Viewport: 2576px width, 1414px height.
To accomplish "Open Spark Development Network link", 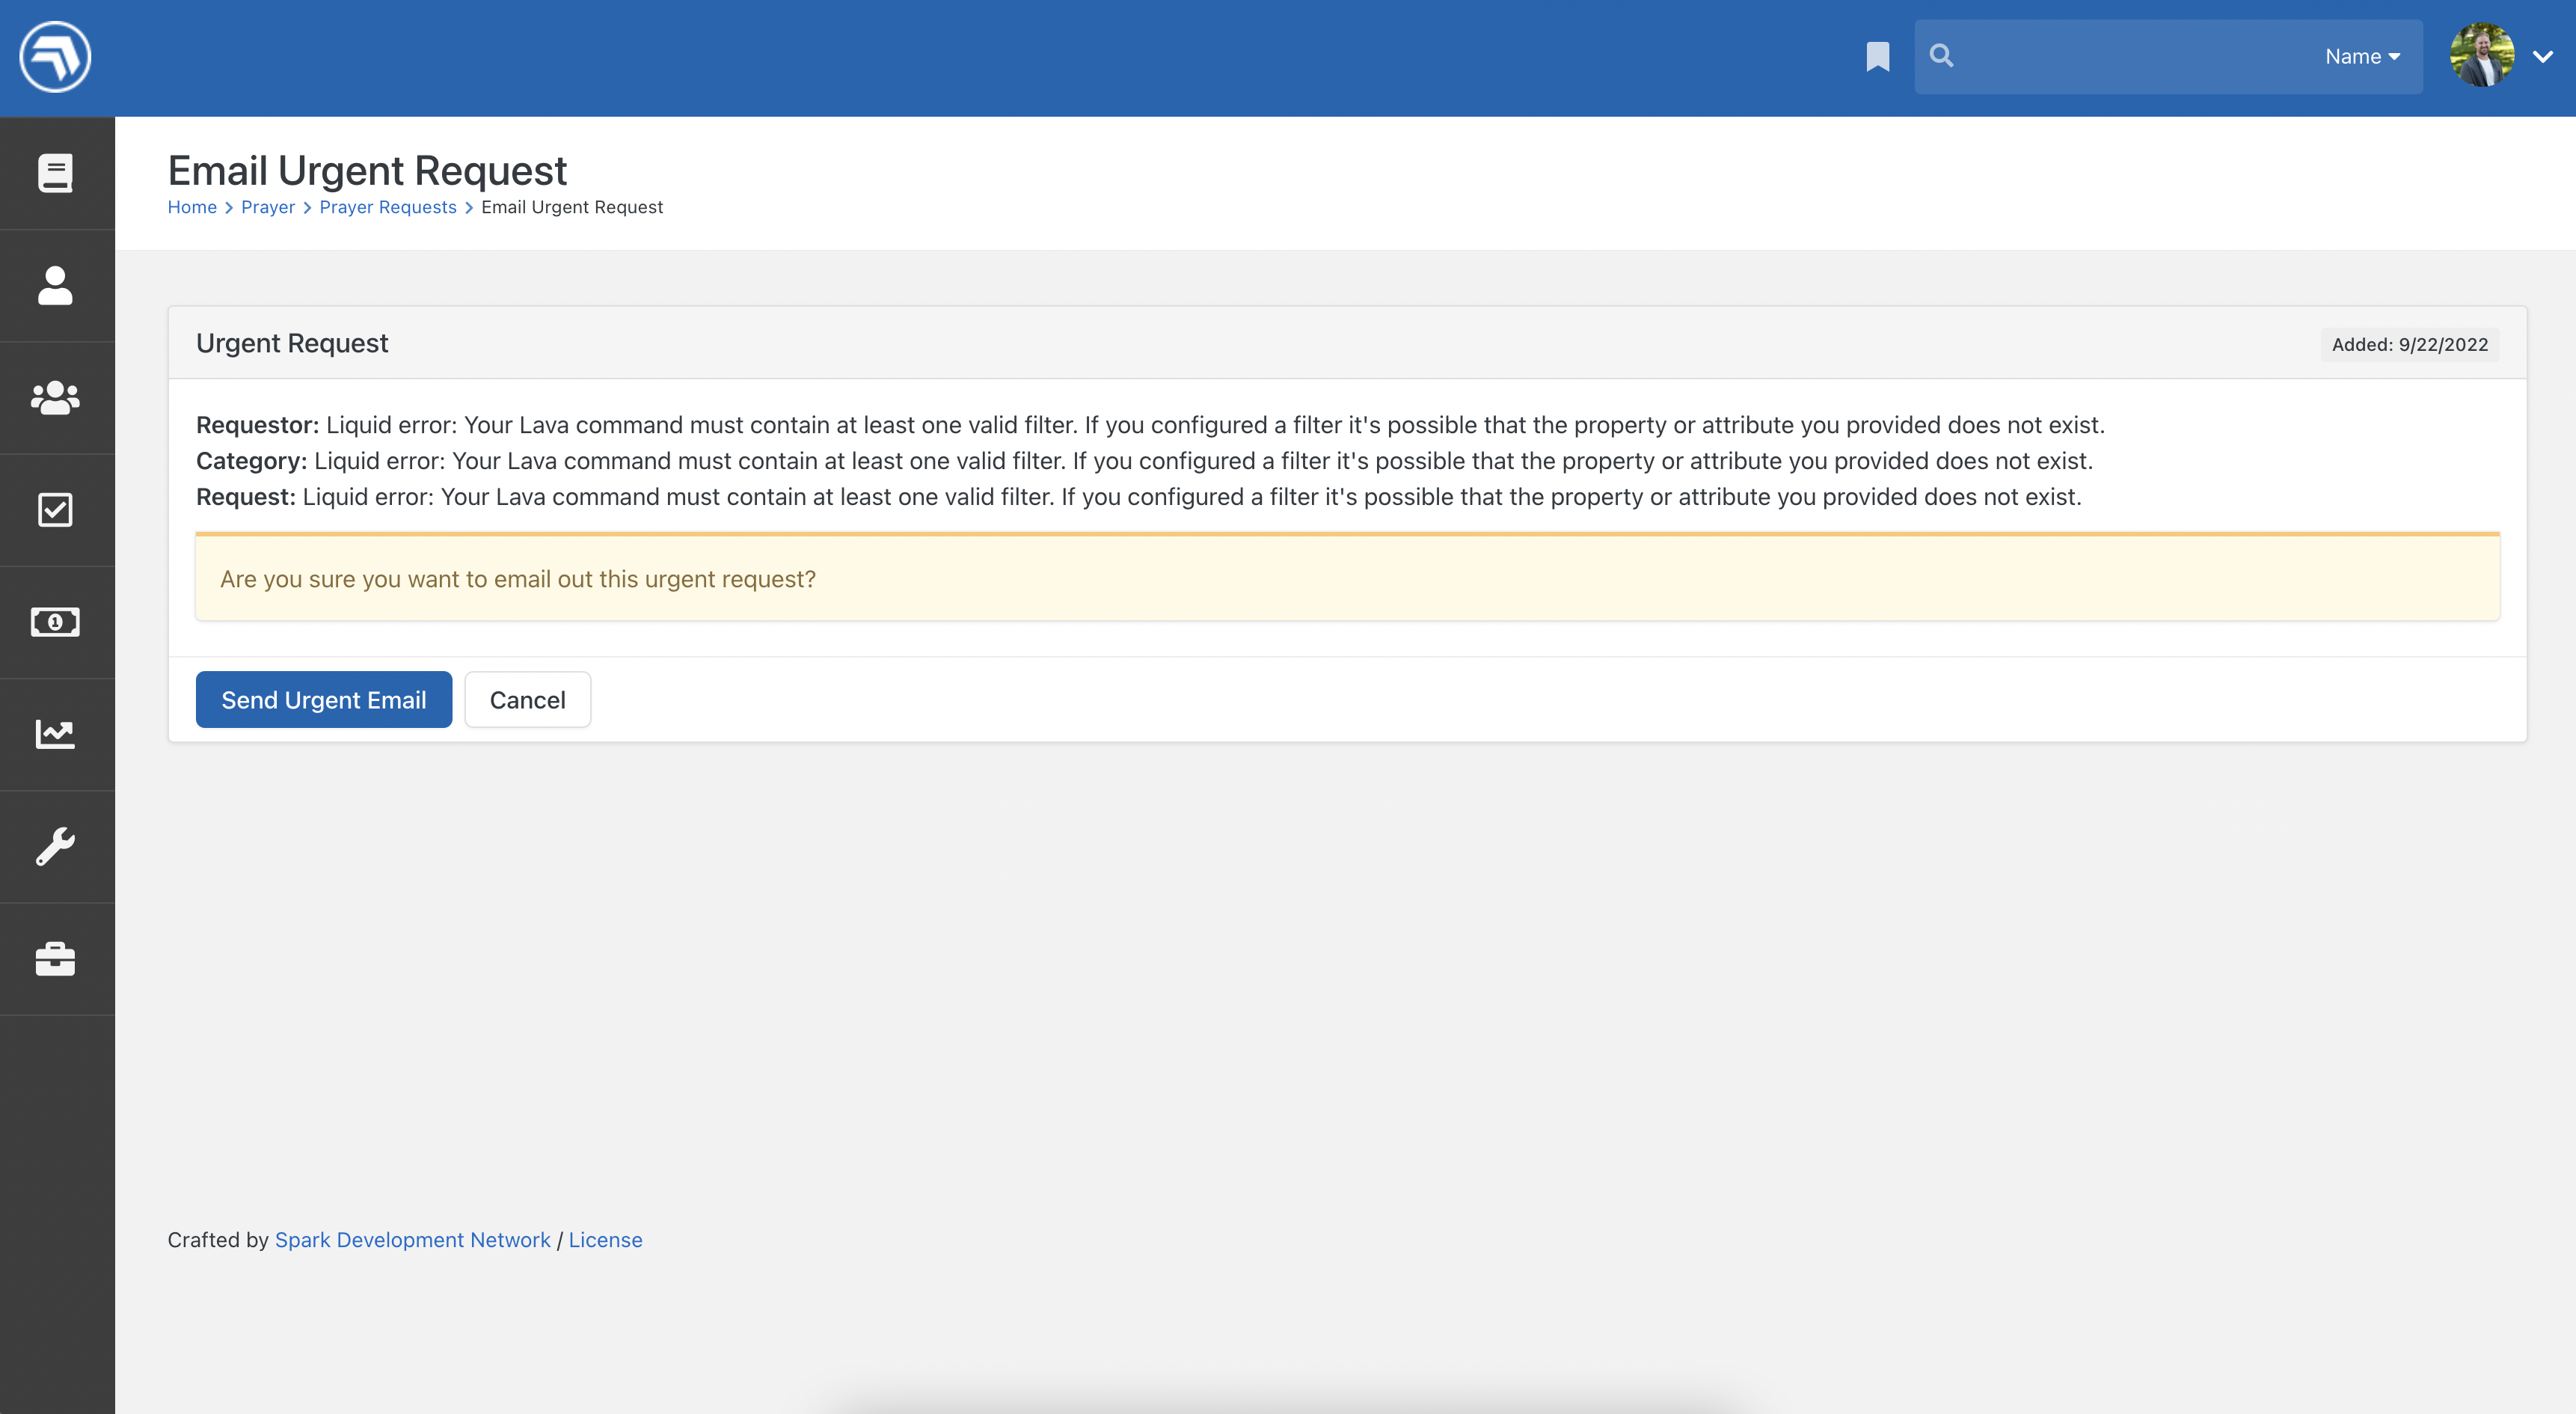I will pyautogui.click(x=412, y=1240).
